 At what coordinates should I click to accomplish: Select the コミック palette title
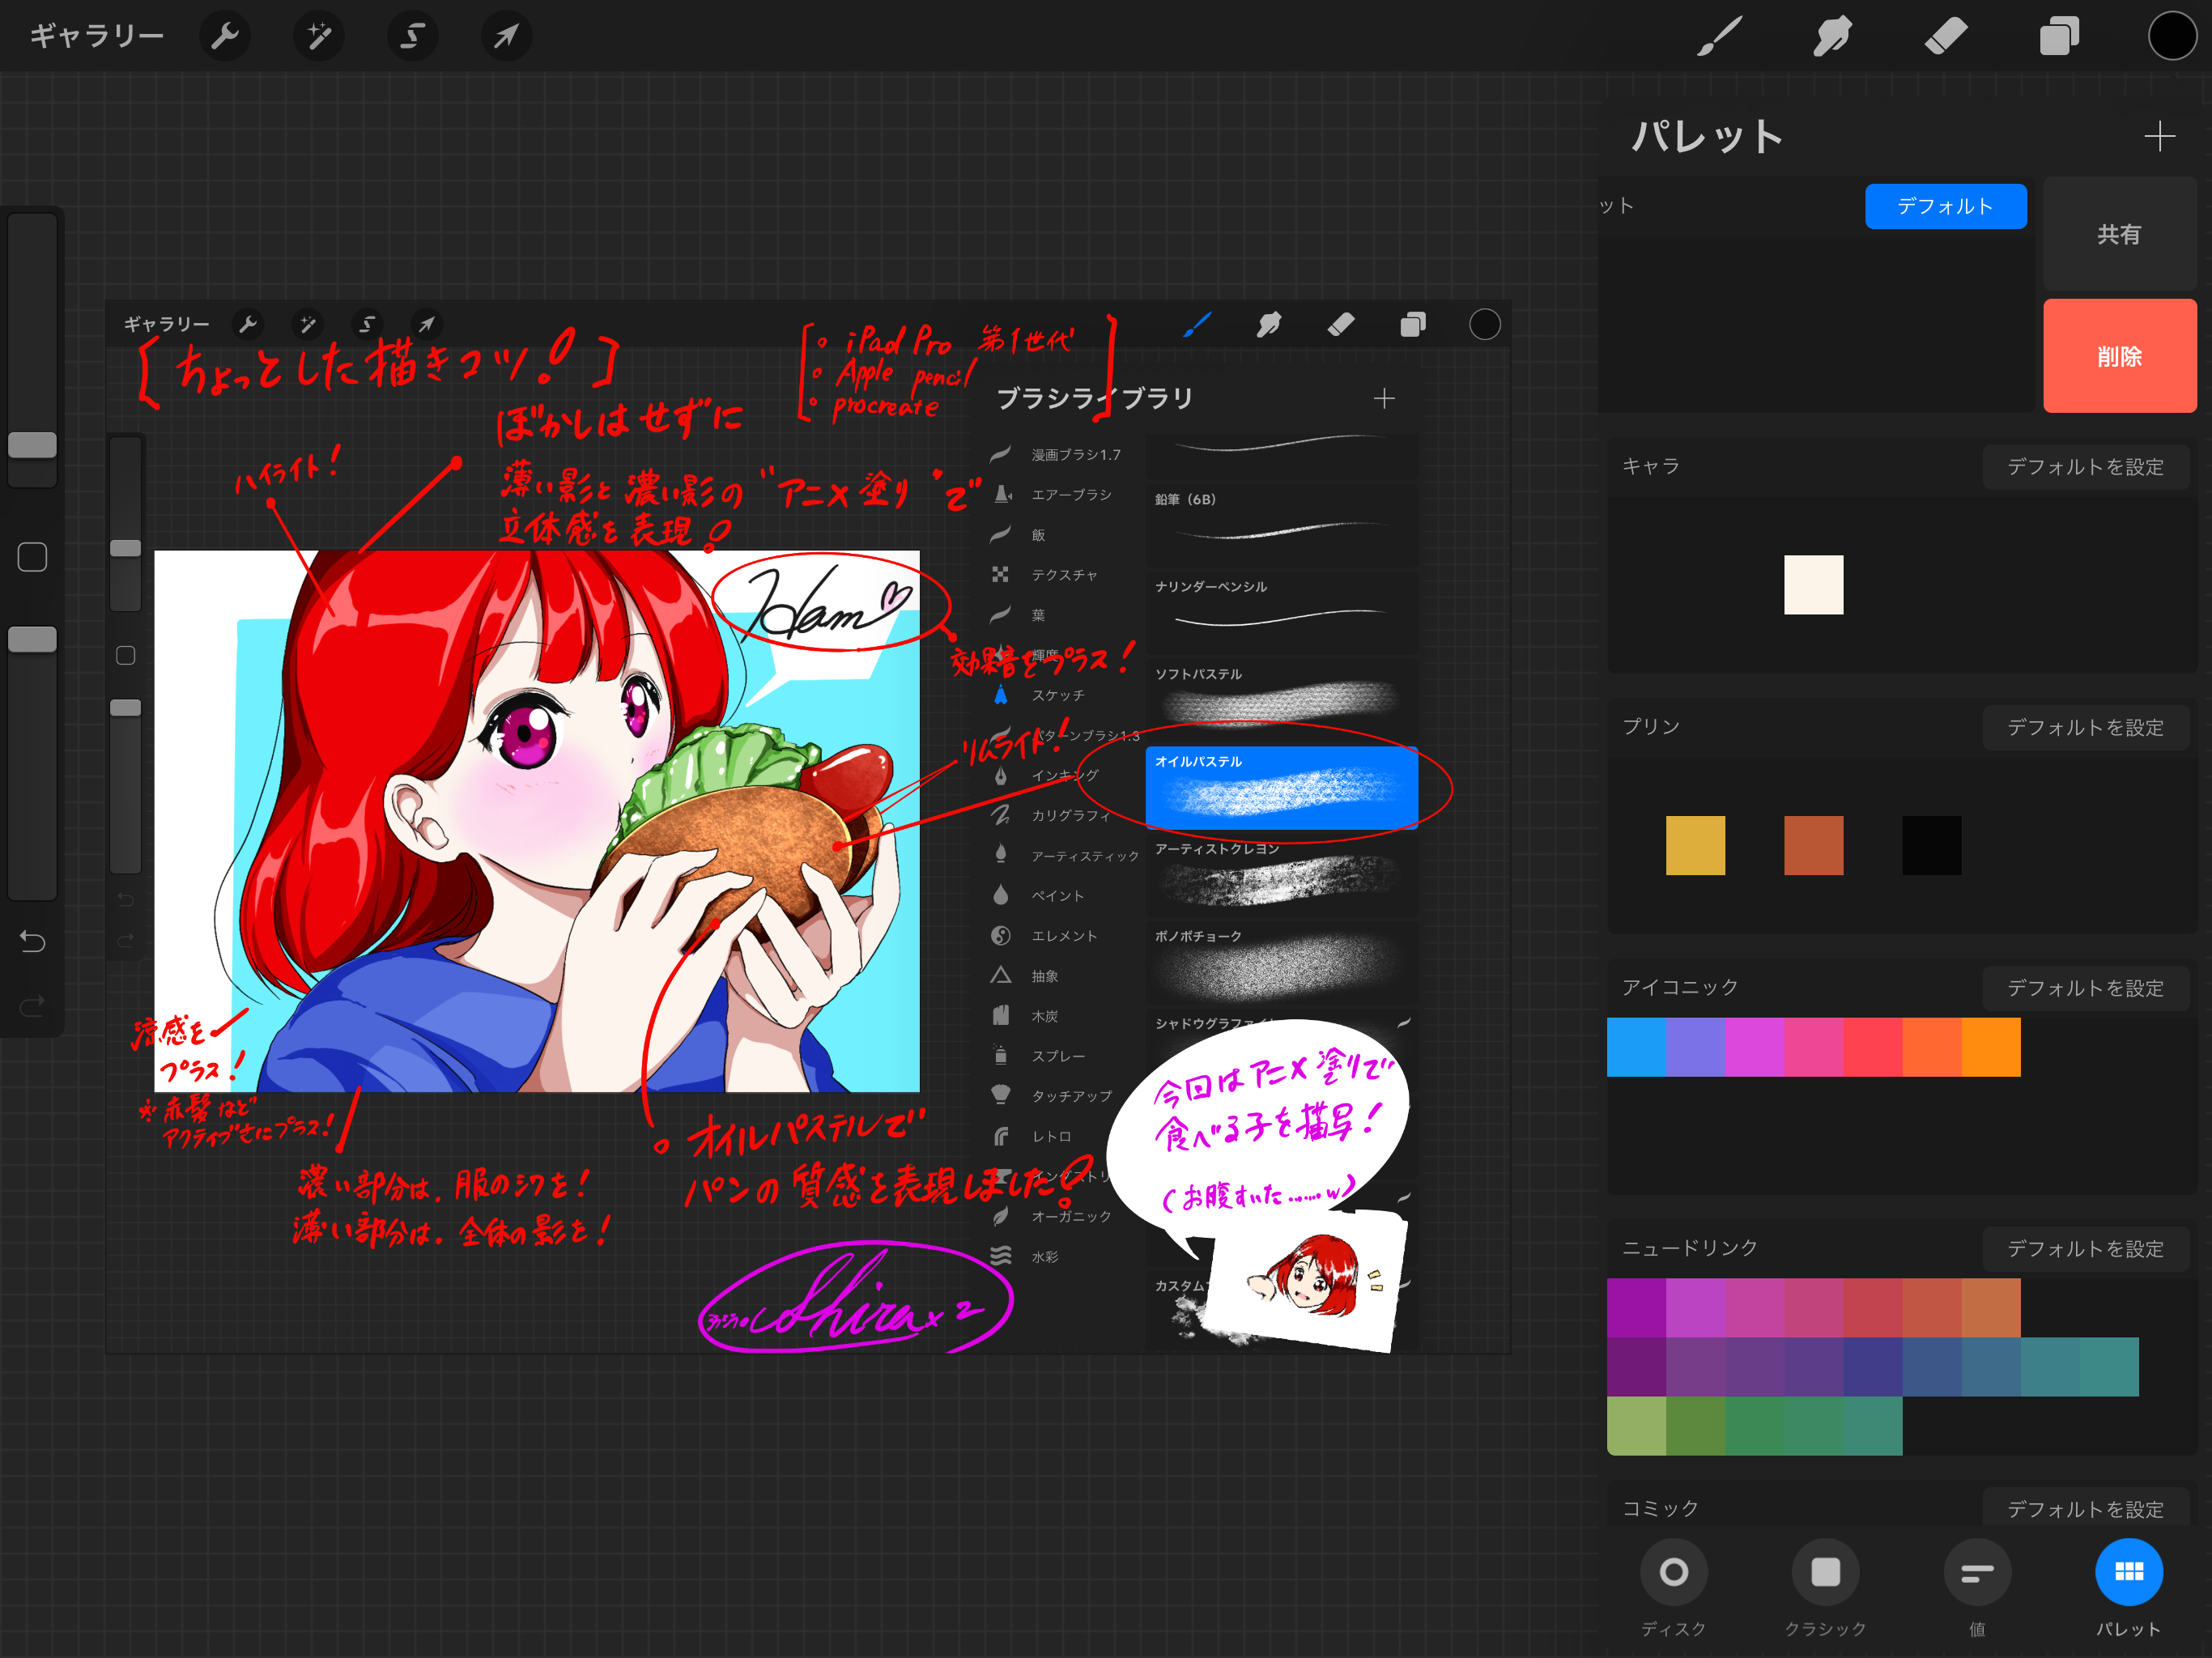(x=1660, y=1508)
